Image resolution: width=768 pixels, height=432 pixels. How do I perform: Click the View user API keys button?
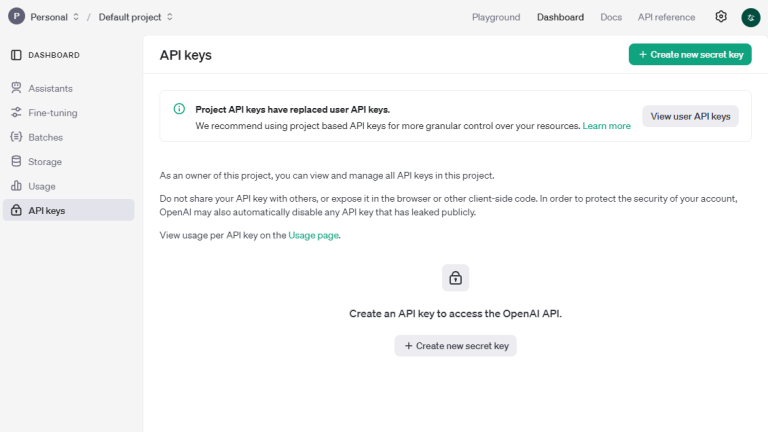(x=690, y=116)
